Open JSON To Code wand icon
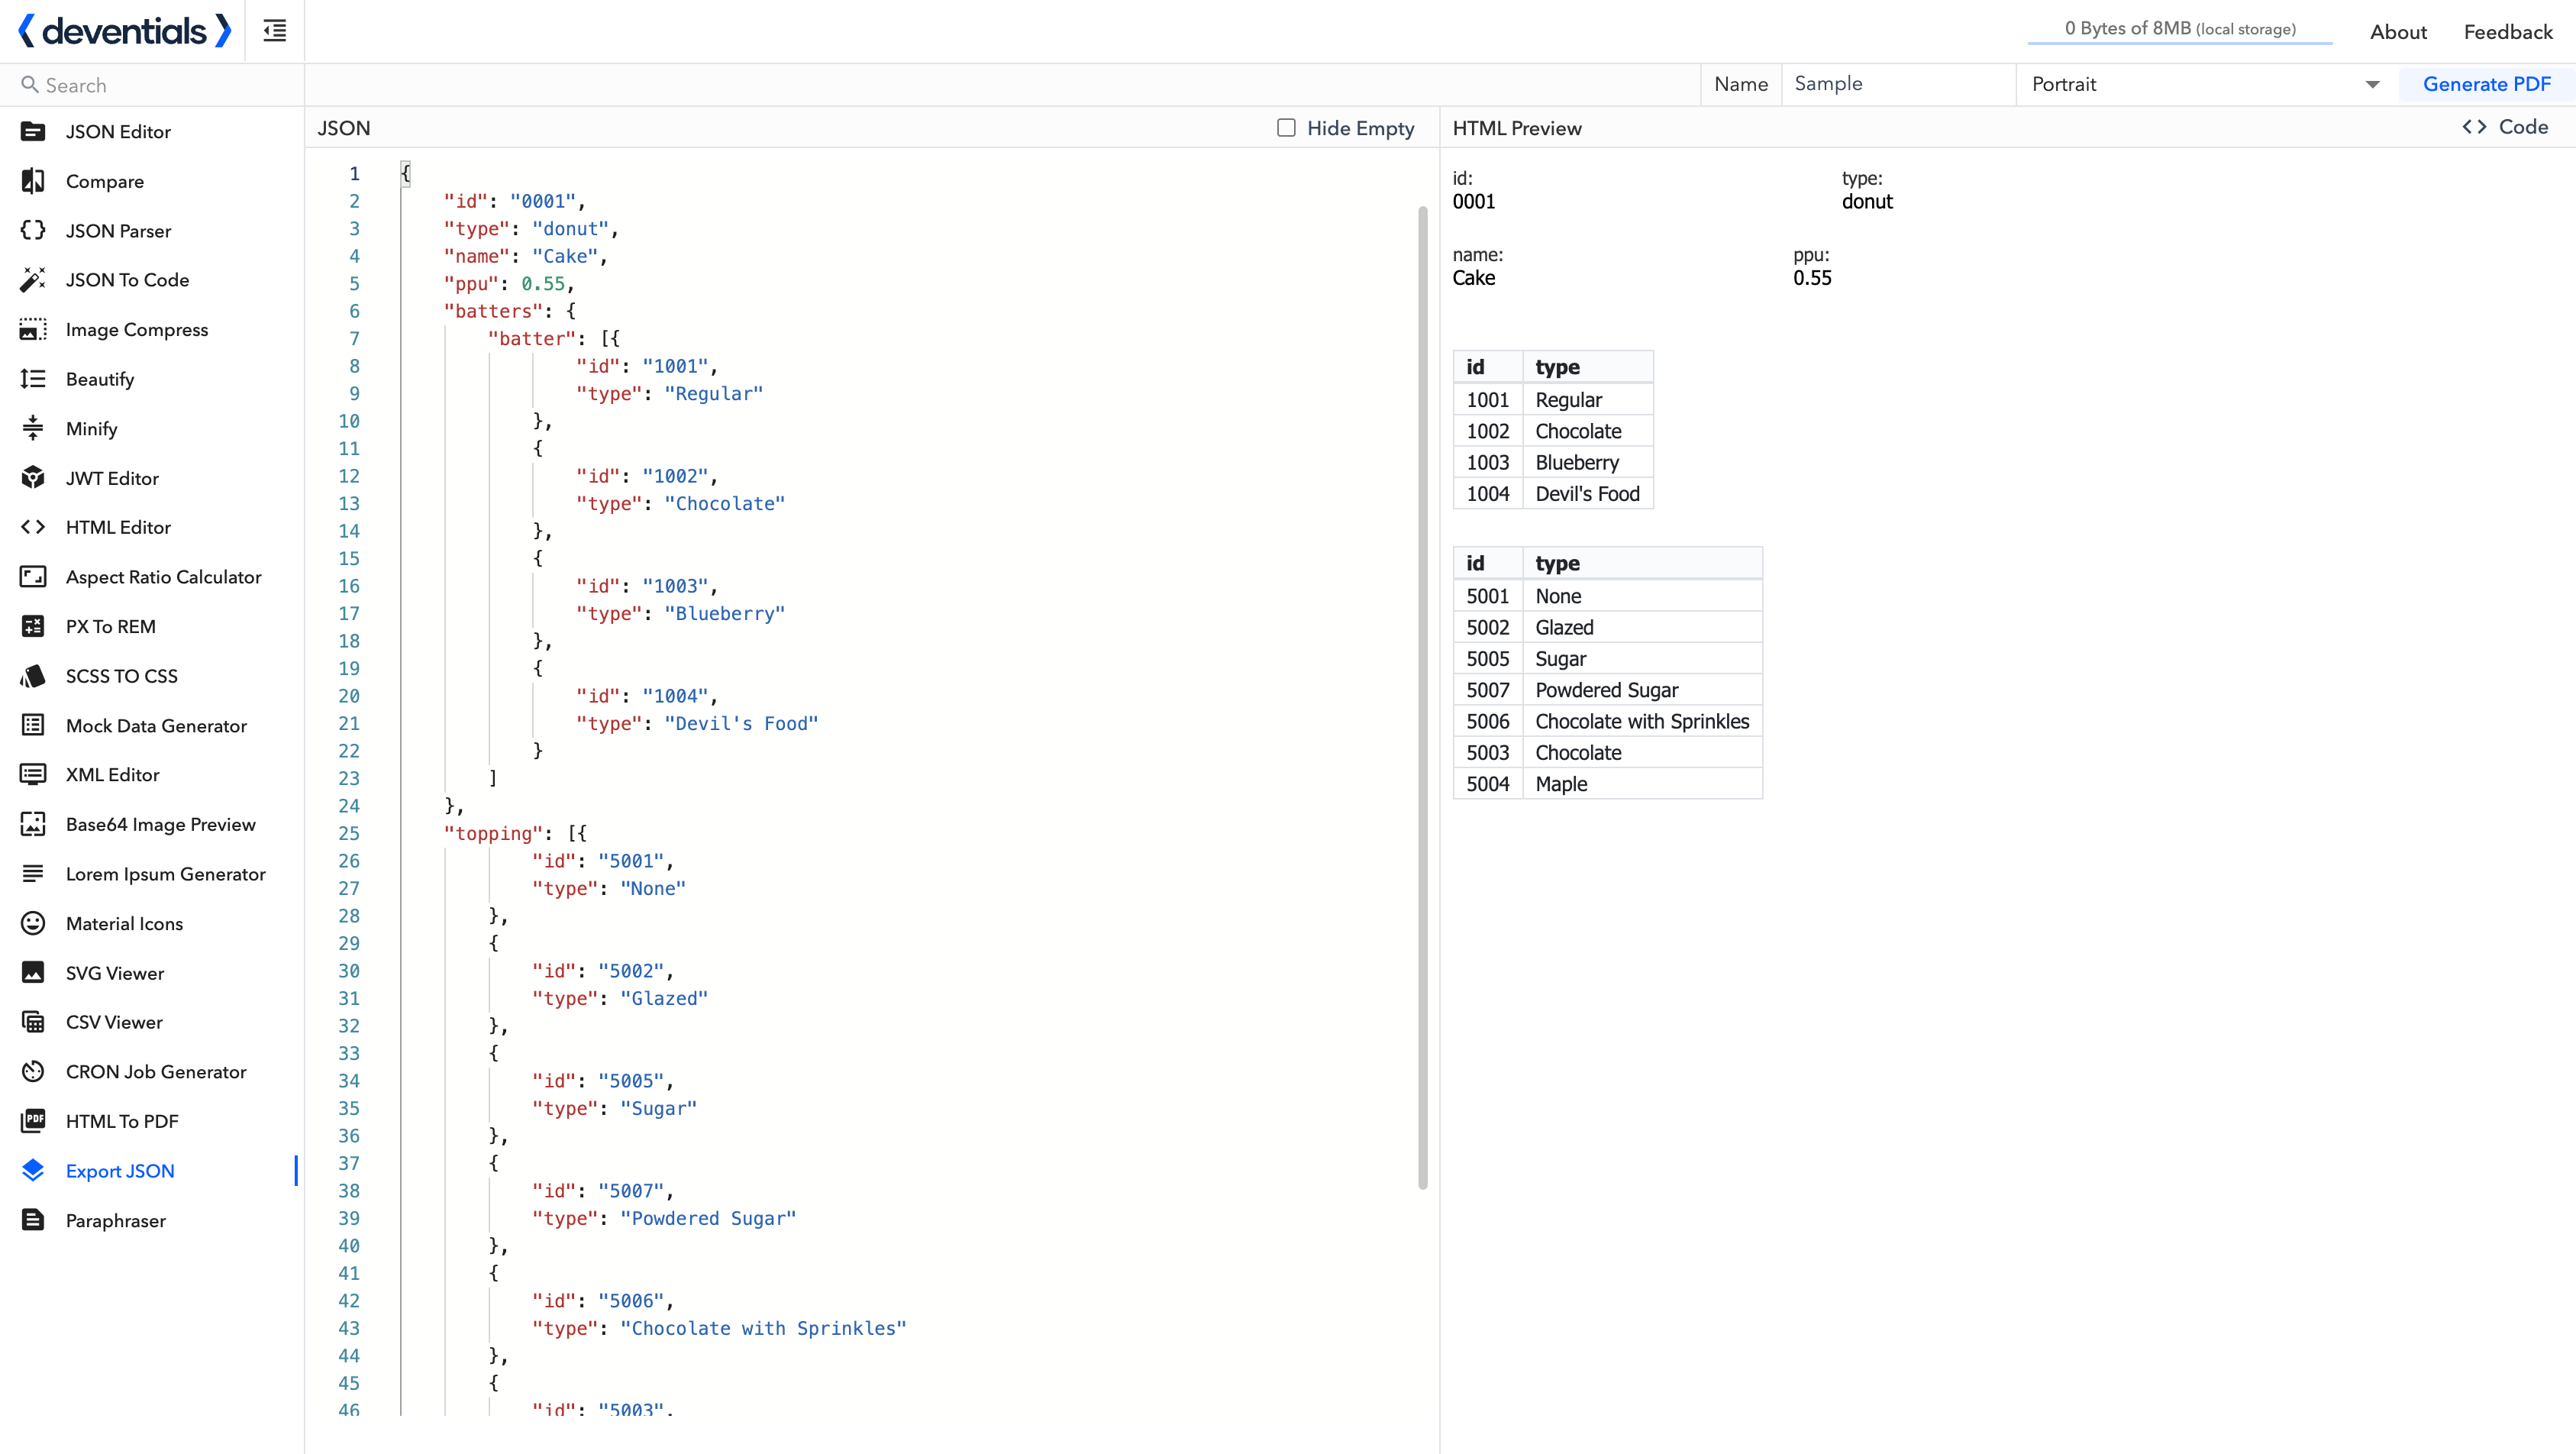Viewport: 2576px width, 1454px height. (x=33, y=280)
